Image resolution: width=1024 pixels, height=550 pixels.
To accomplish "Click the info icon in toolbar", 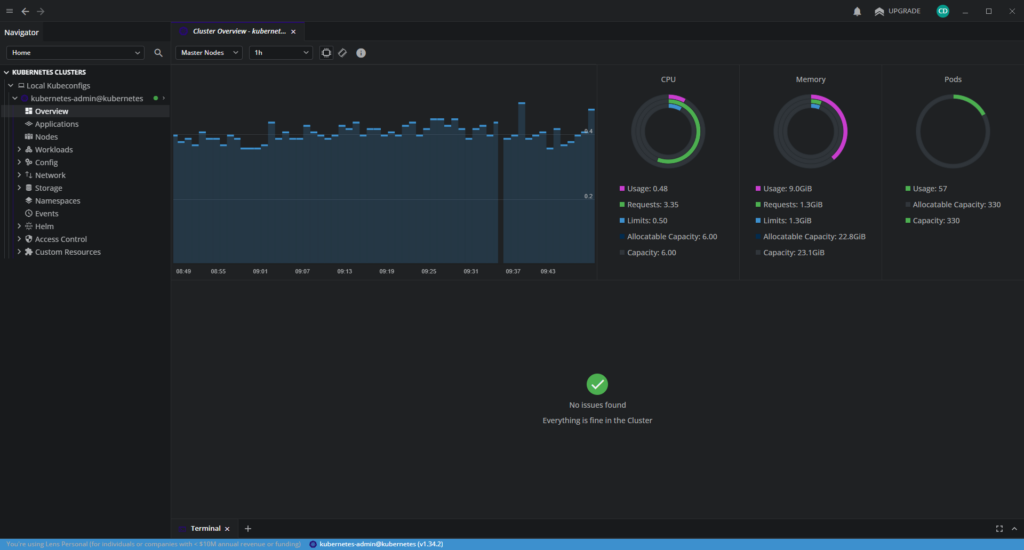I will 361,52.
